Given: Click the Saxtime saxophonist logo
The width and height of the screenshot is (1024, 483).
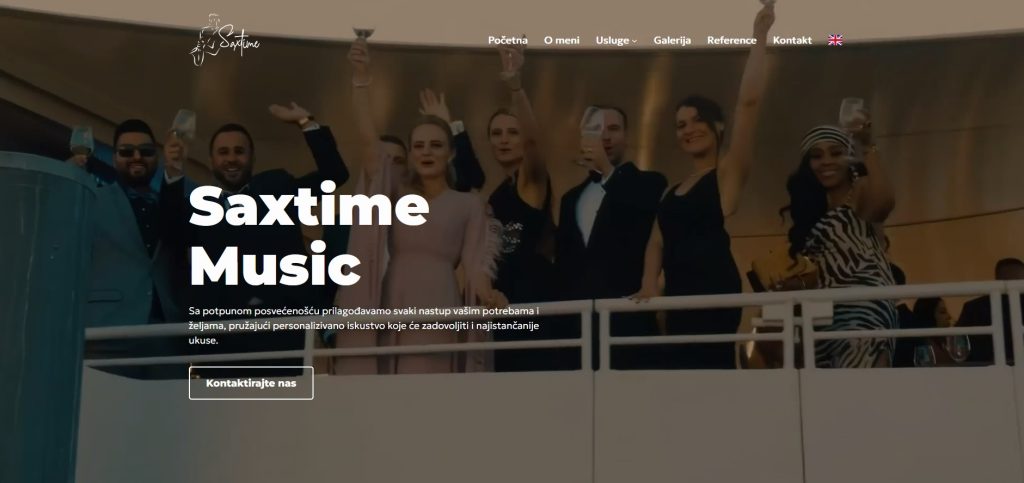Looking at the screenshot, I should click(x=224, y=40).
